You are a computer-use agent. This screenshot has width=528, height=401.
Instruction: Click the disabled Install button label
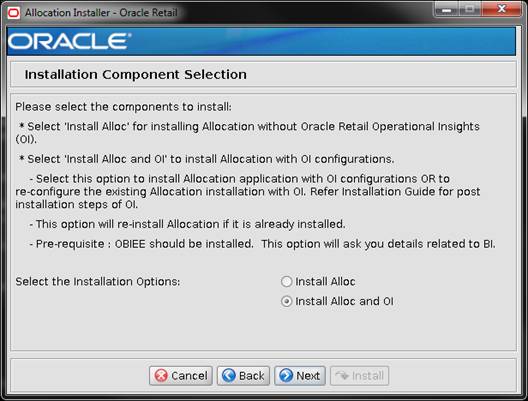click(x=367, y=376)
